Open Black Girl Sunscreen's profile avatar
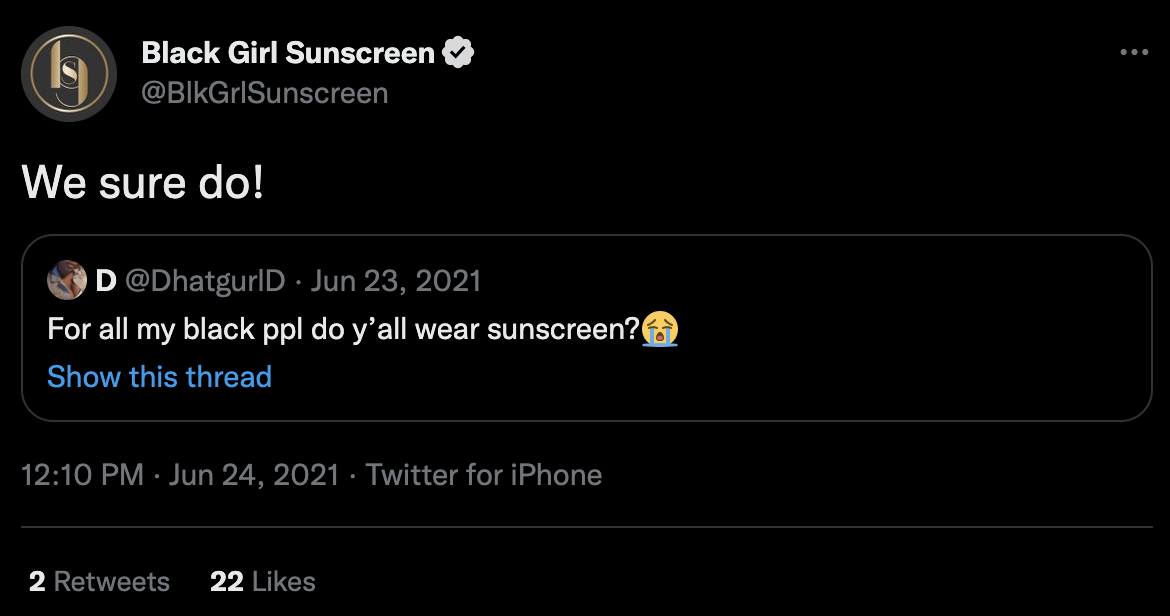Viewport: 1170px width, 616px height. [x=69, y=74]
